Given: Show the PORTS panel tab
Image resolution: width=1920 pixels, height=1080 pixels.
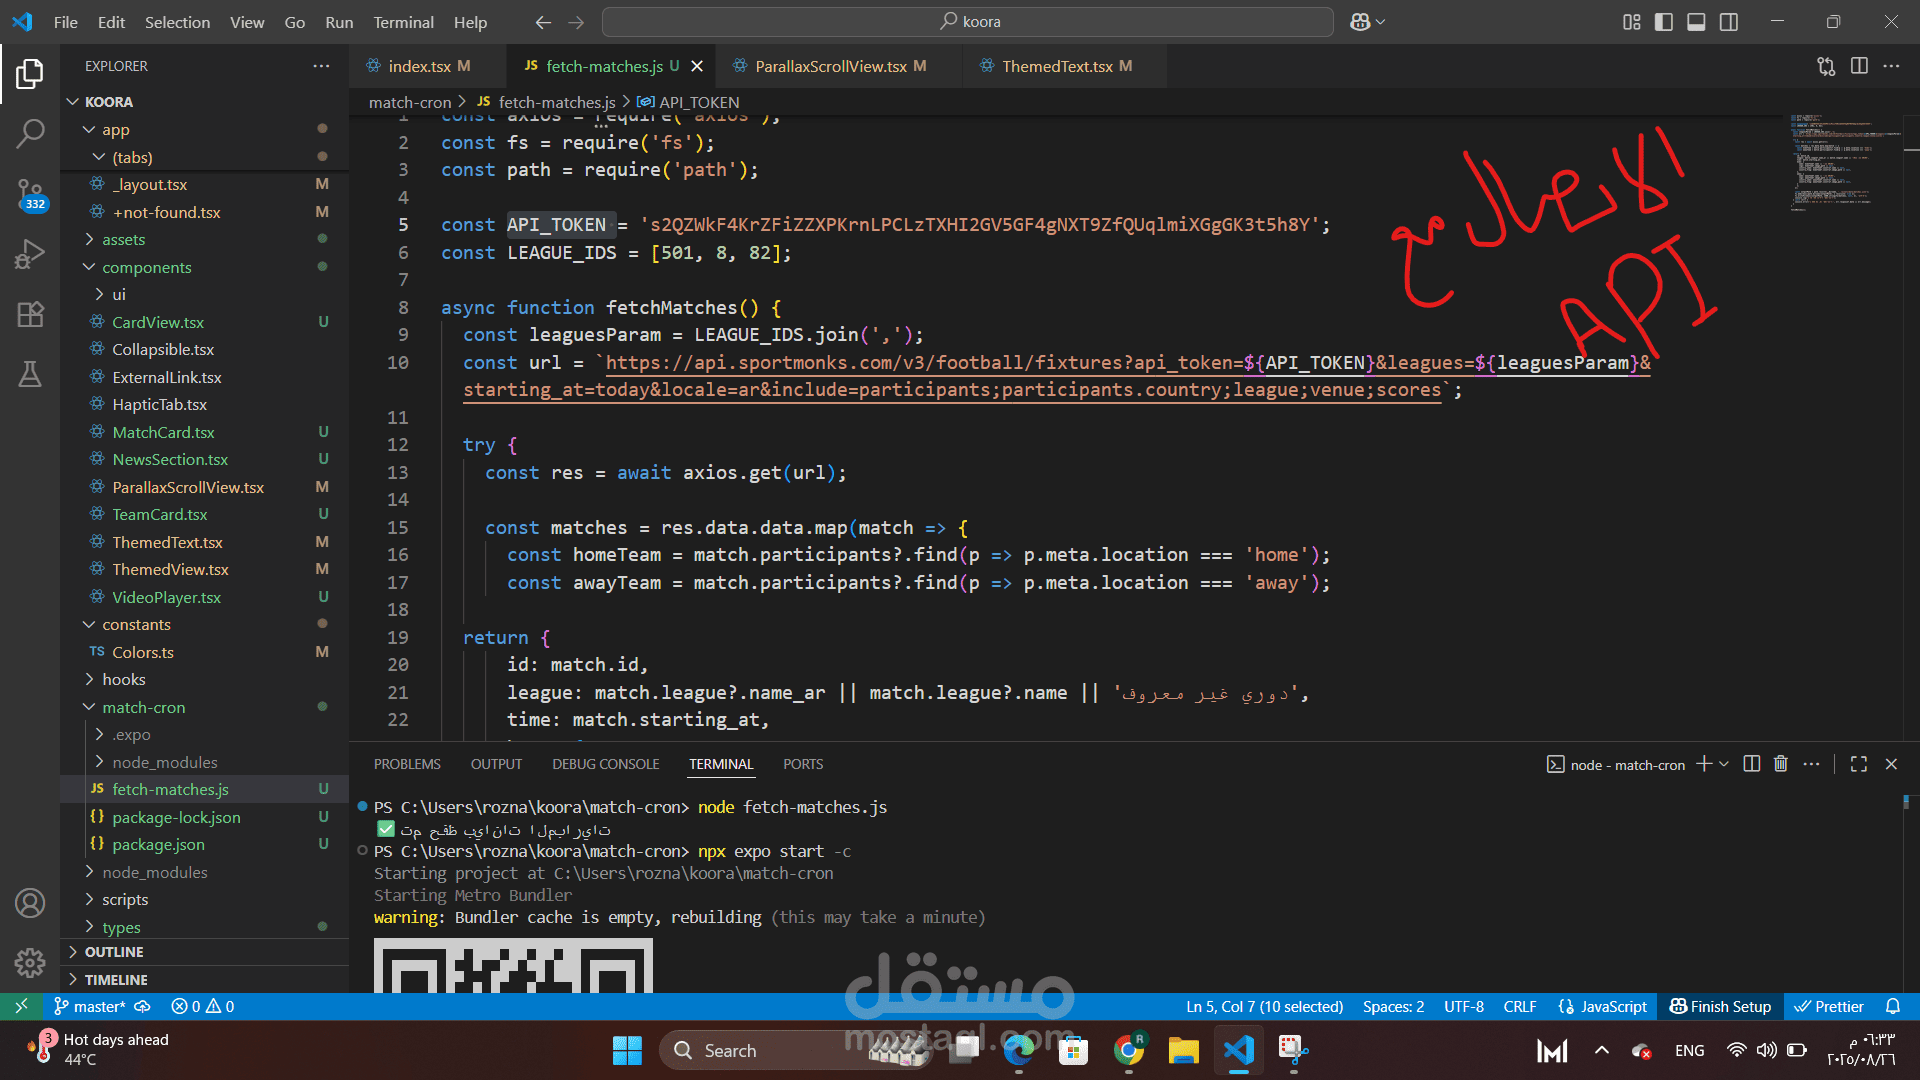Looking at the screenshot, I should click(803, 764).
